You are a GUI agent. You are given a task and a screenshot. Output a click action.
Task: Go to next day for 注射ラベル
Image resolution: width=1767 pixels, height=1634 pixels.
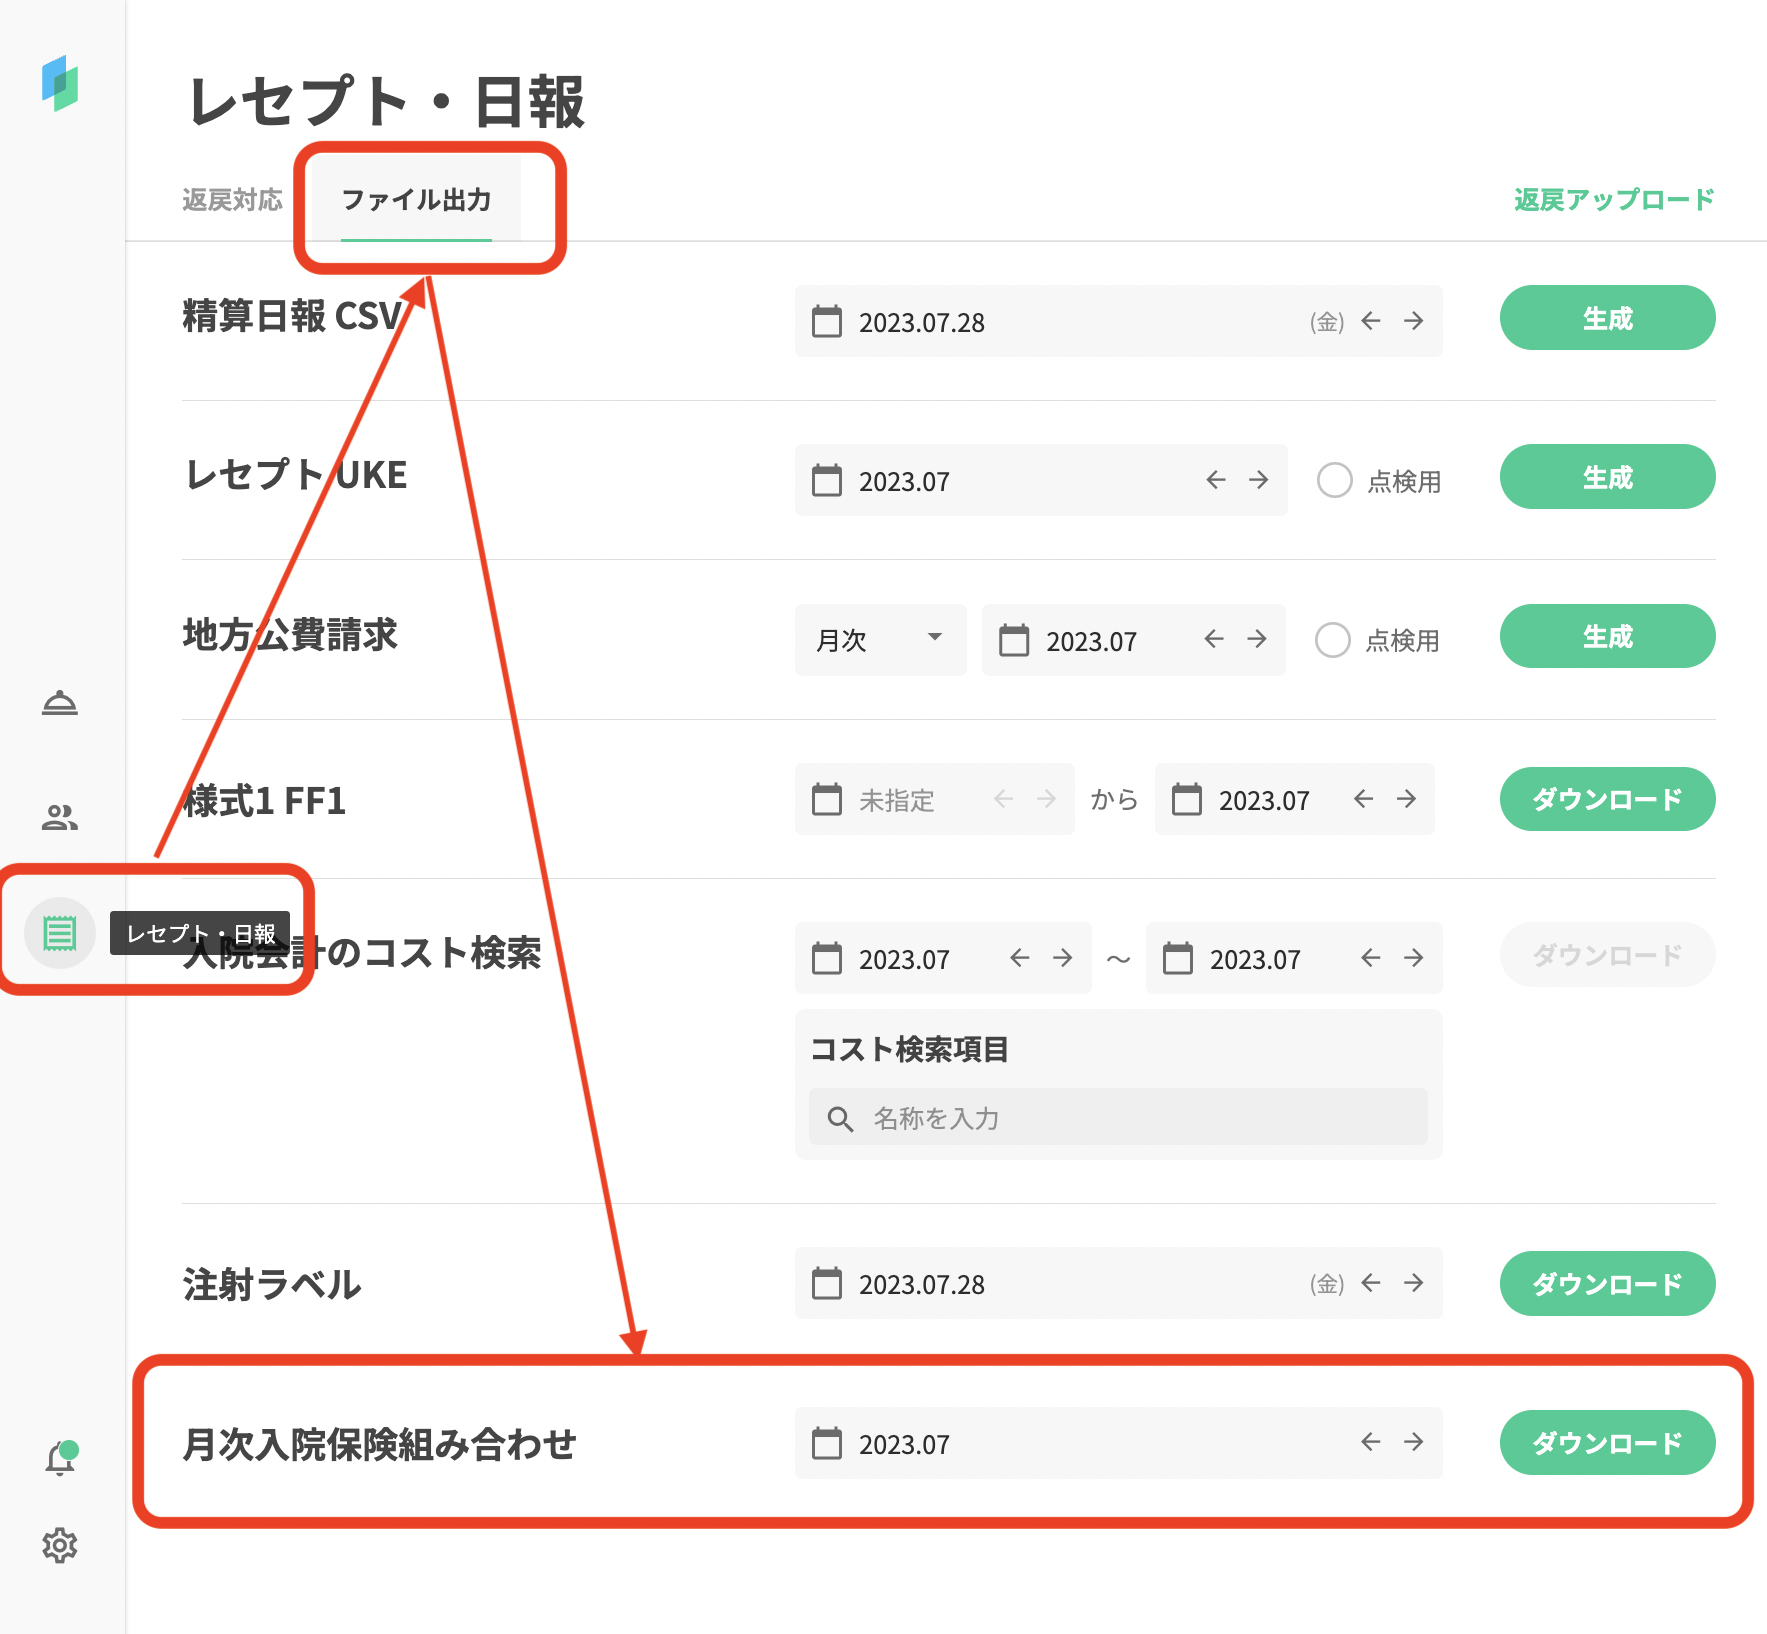click(x=1413, y=1282)
